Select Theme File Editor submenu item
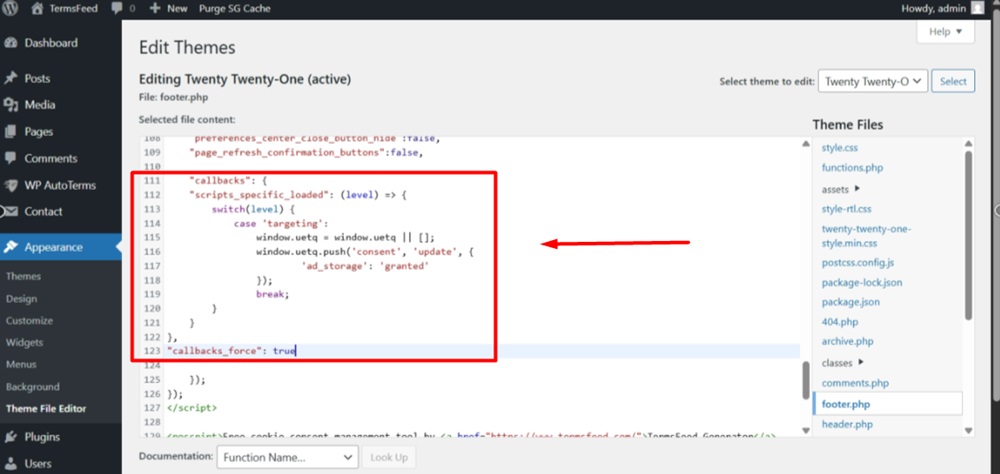Screen dimensions: 1000x474 tap(46, 408)
